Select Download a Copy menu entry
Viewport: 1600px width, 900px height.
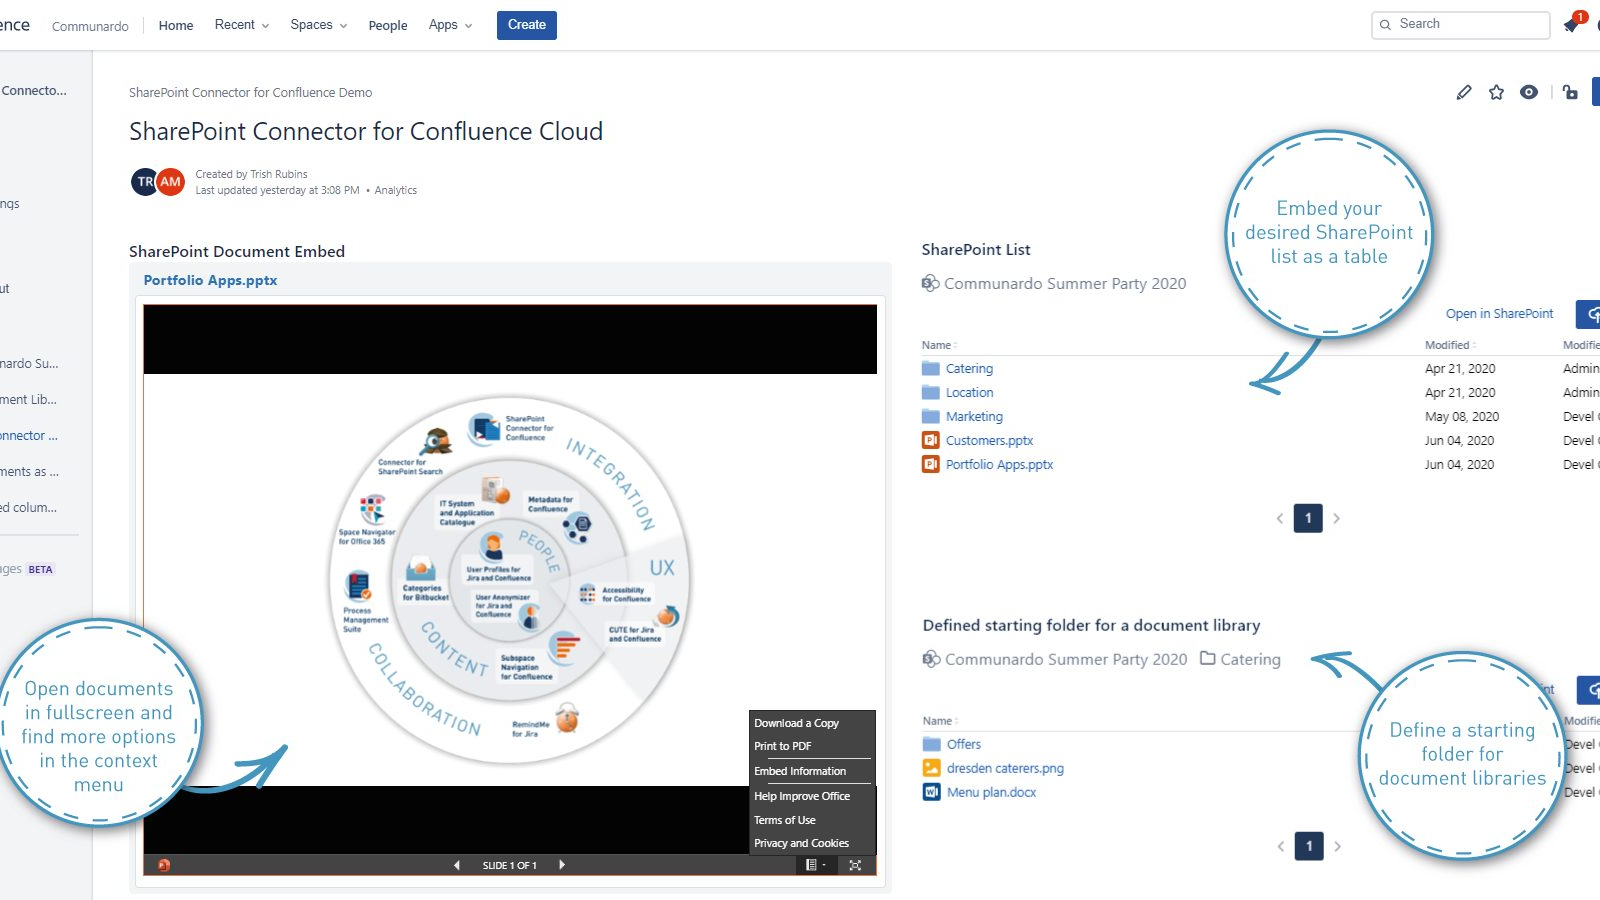tap(796, 723)
